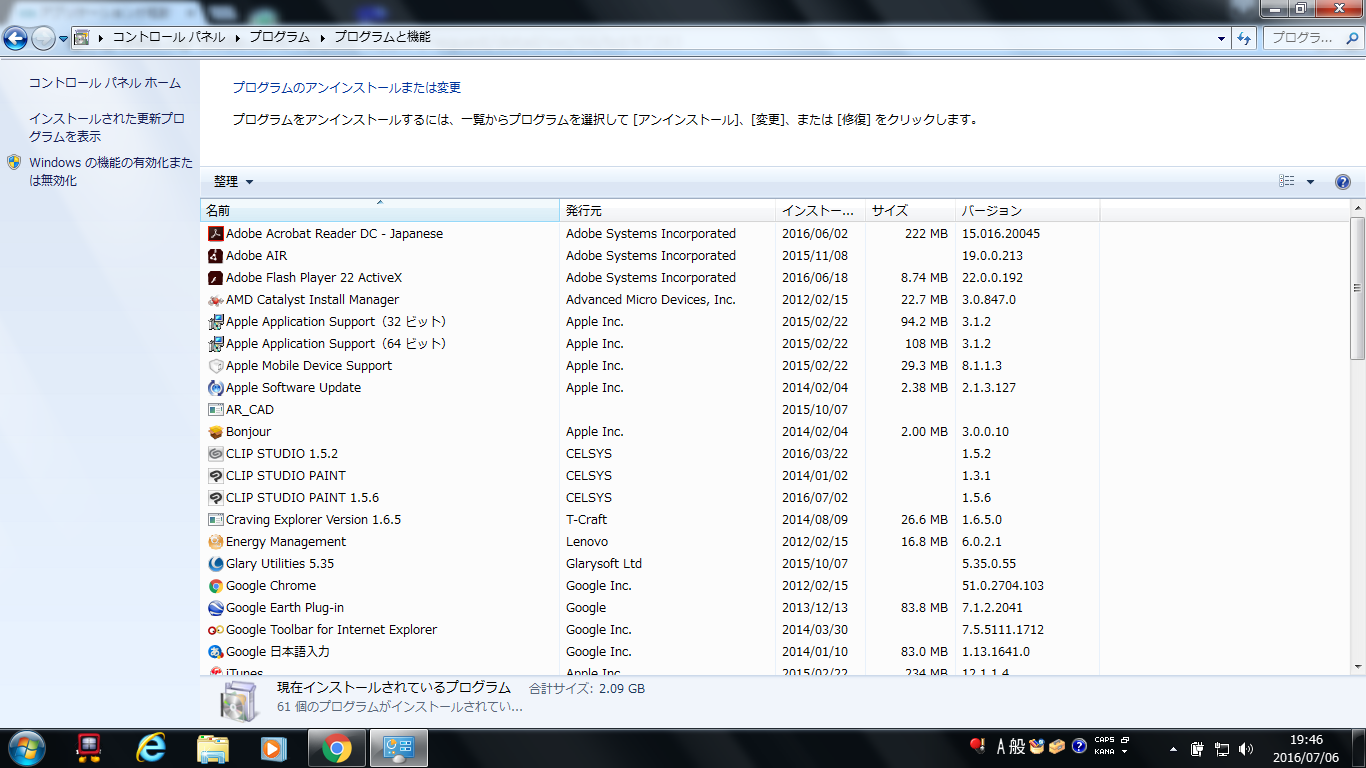Select Adobe Acrobat Reader DC icon in list

215,234
